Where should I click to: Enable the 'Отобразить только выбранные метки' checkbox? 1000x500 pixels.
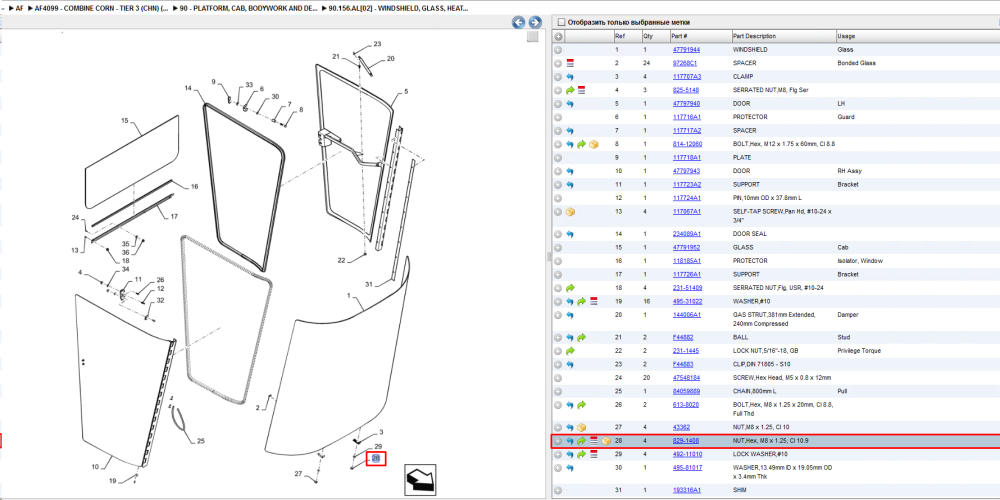[561, 22]
